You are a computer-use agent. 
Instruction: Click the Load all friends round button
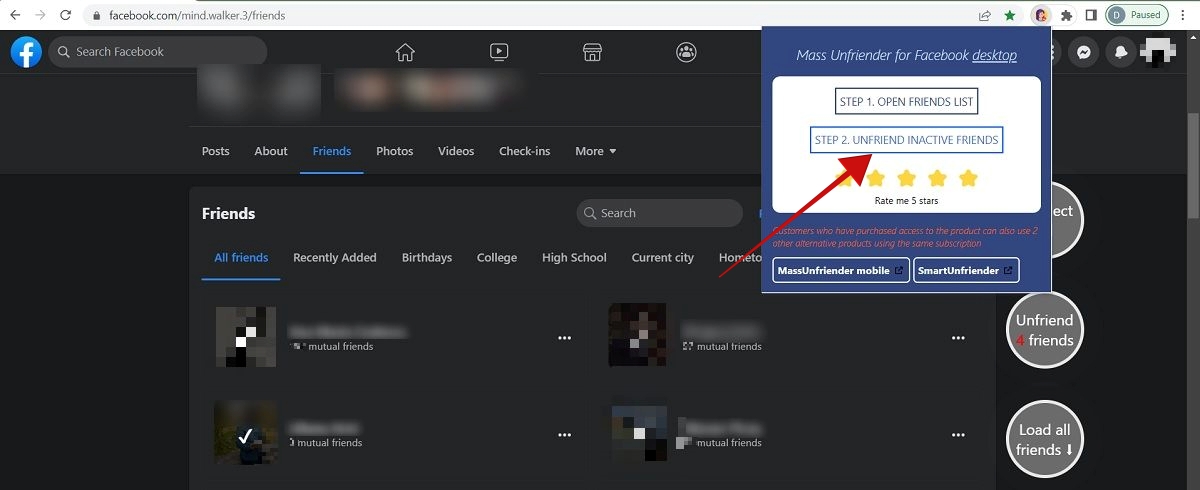point(1045,440)
